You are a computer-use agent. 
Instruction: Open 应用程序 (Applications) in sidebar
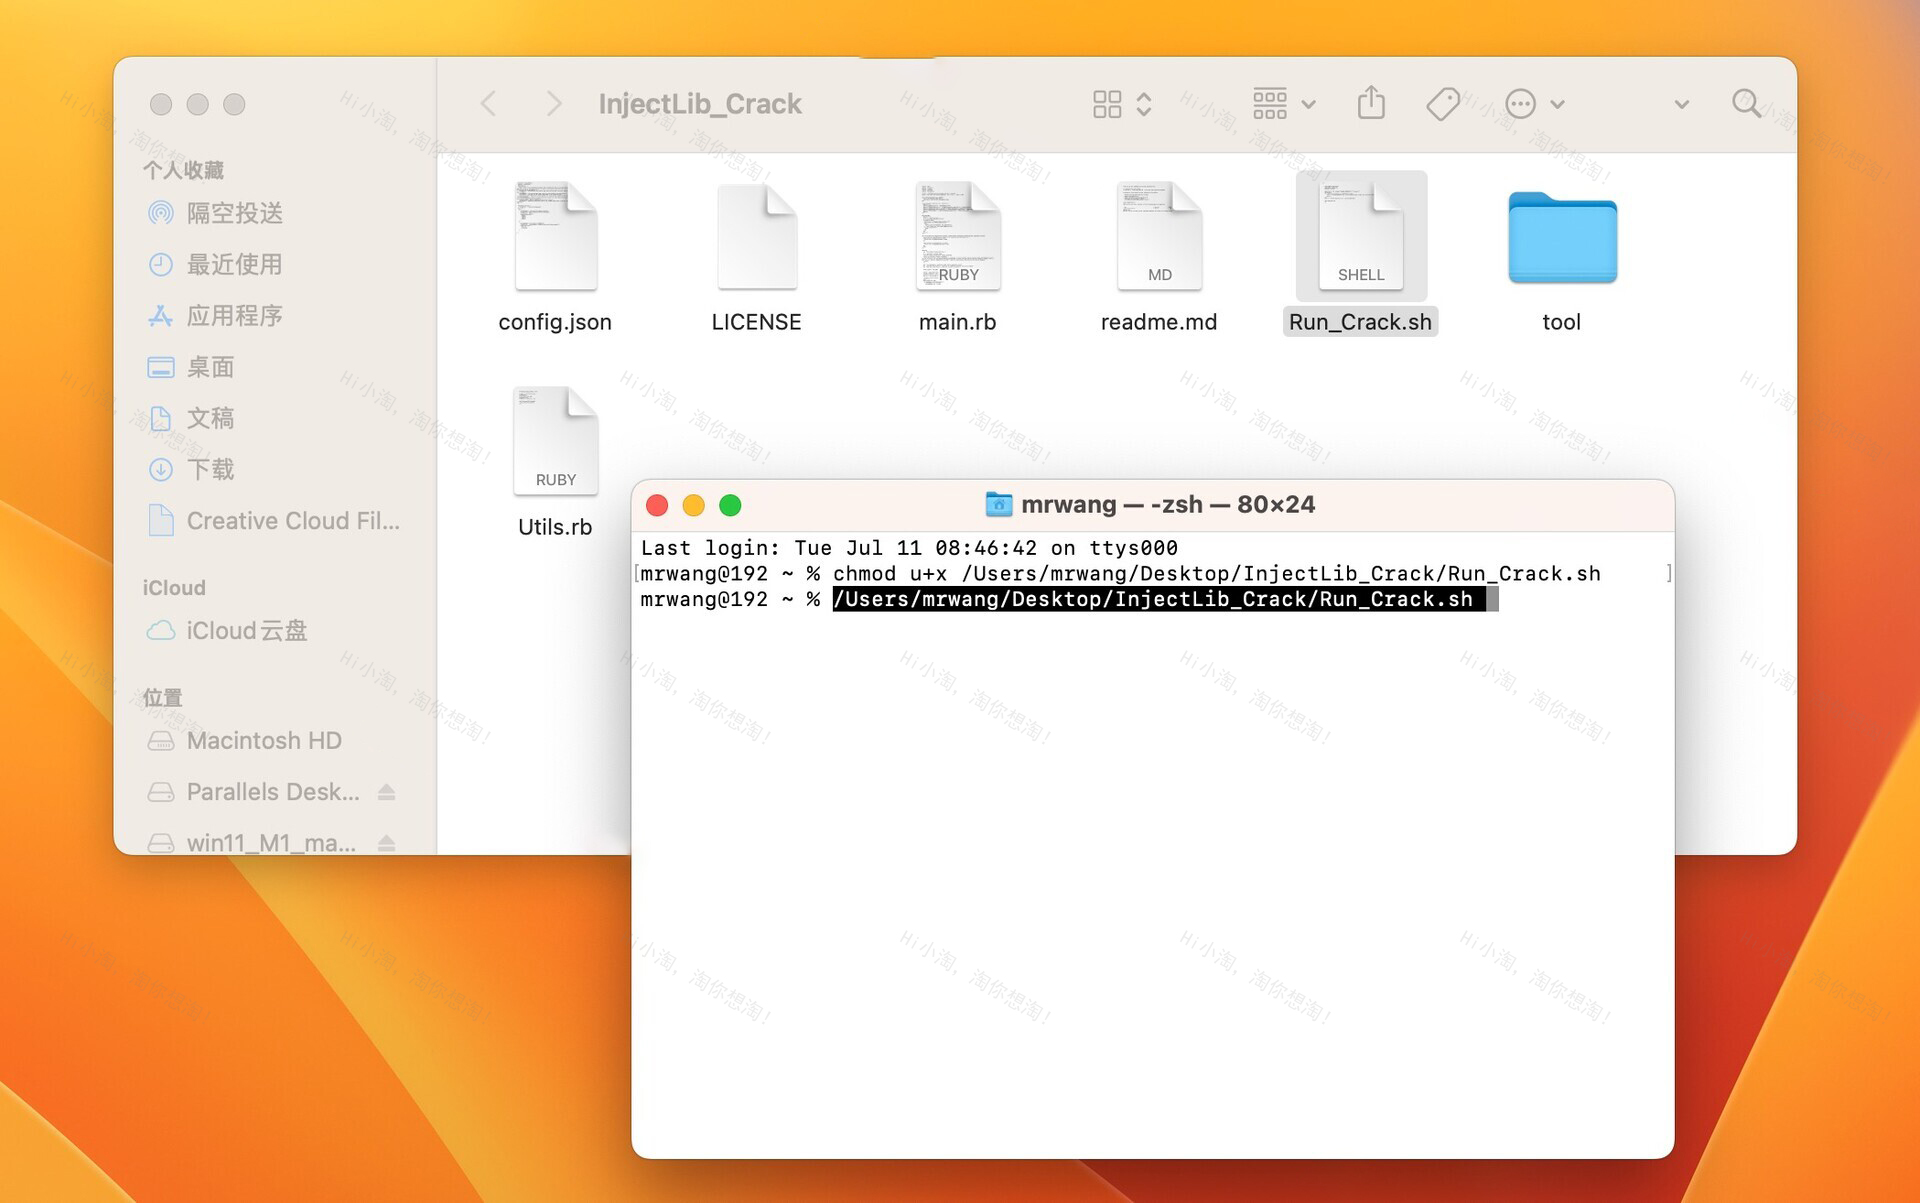point(234,315)
